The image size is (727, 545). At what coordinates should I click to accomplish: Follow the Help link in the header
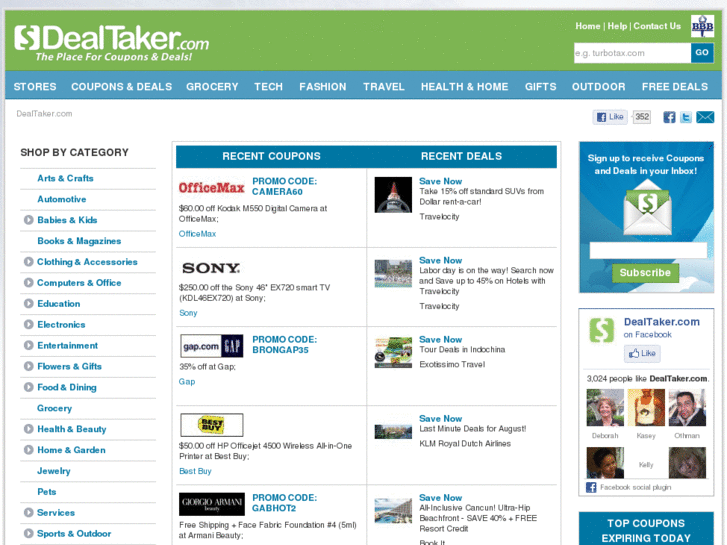click(617, 26)
